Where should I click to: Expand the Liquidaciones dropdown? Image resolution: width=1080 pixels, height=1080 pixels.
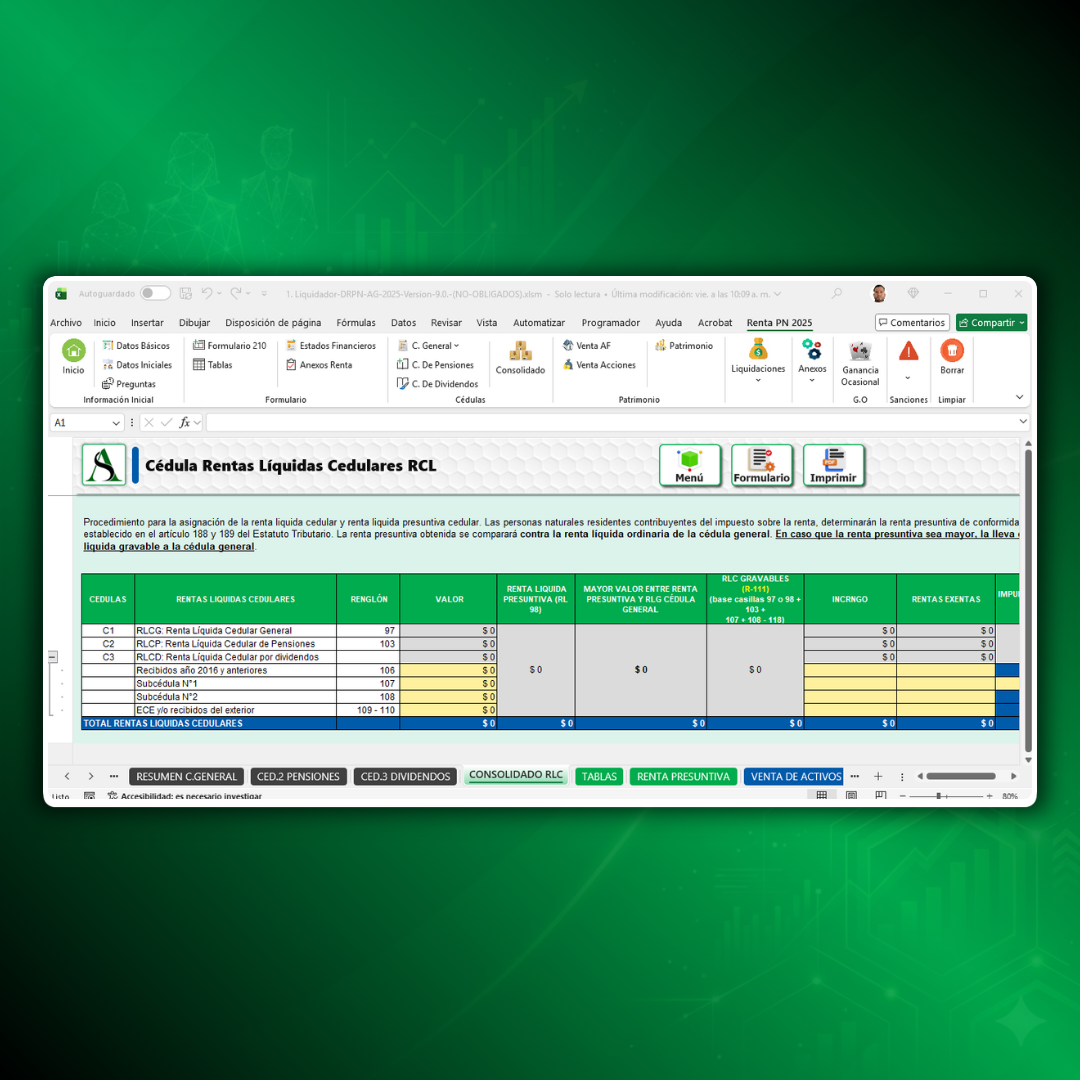[x=758, y=380]
